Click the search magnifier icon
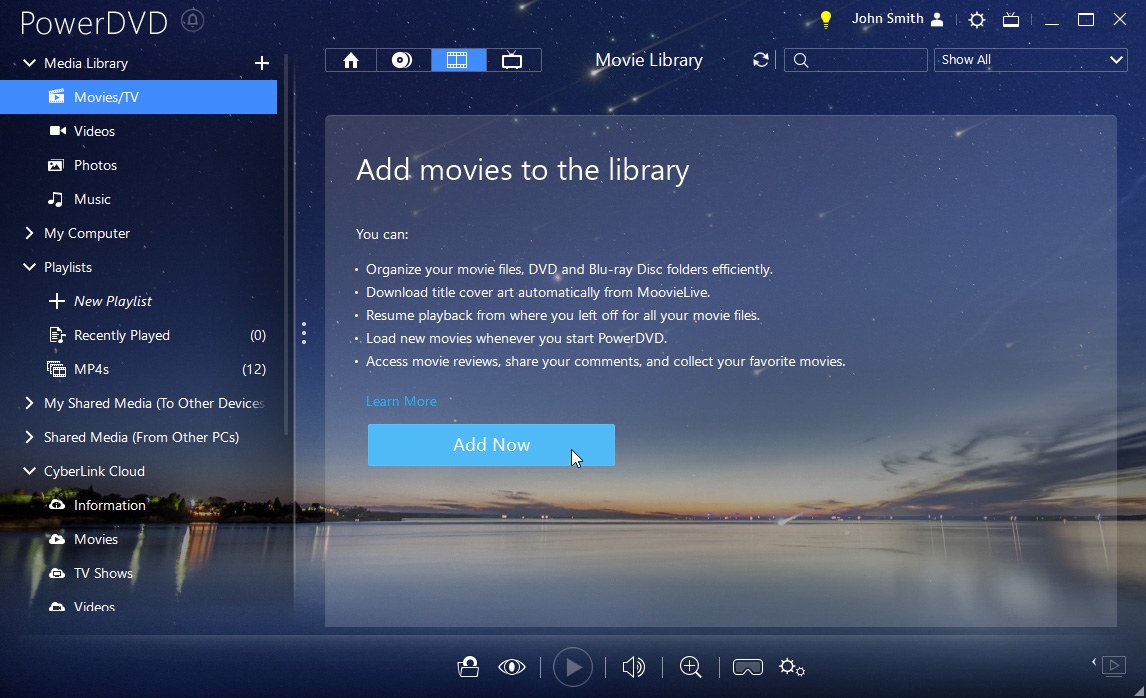The height and width of the screenshot is (698, 1146). click(x=801, y=60)
